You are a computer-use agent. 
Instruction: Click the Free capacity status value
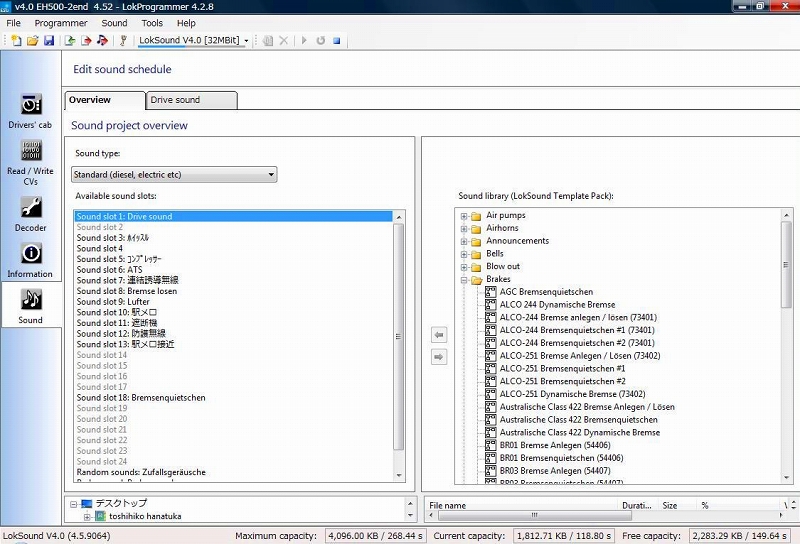739,536
